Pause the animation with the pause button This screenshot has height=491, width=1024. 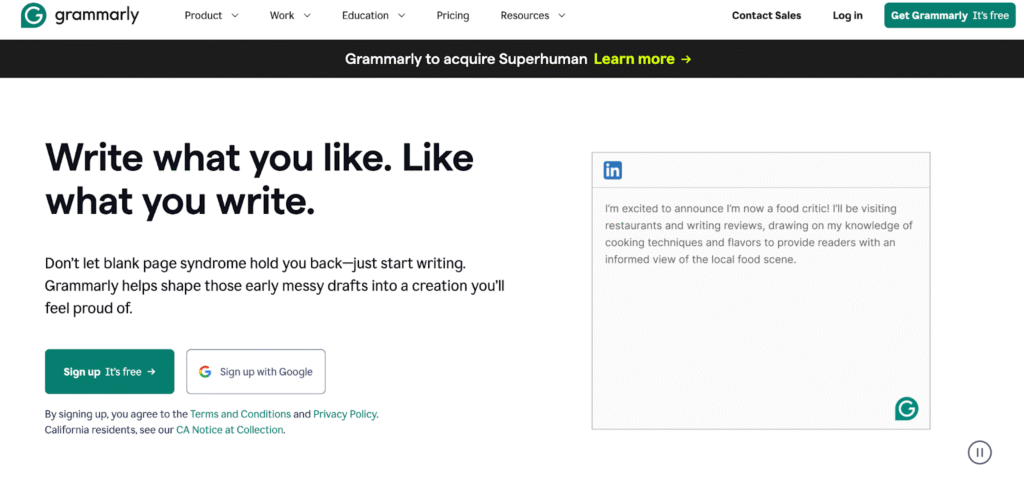point(979,452)
